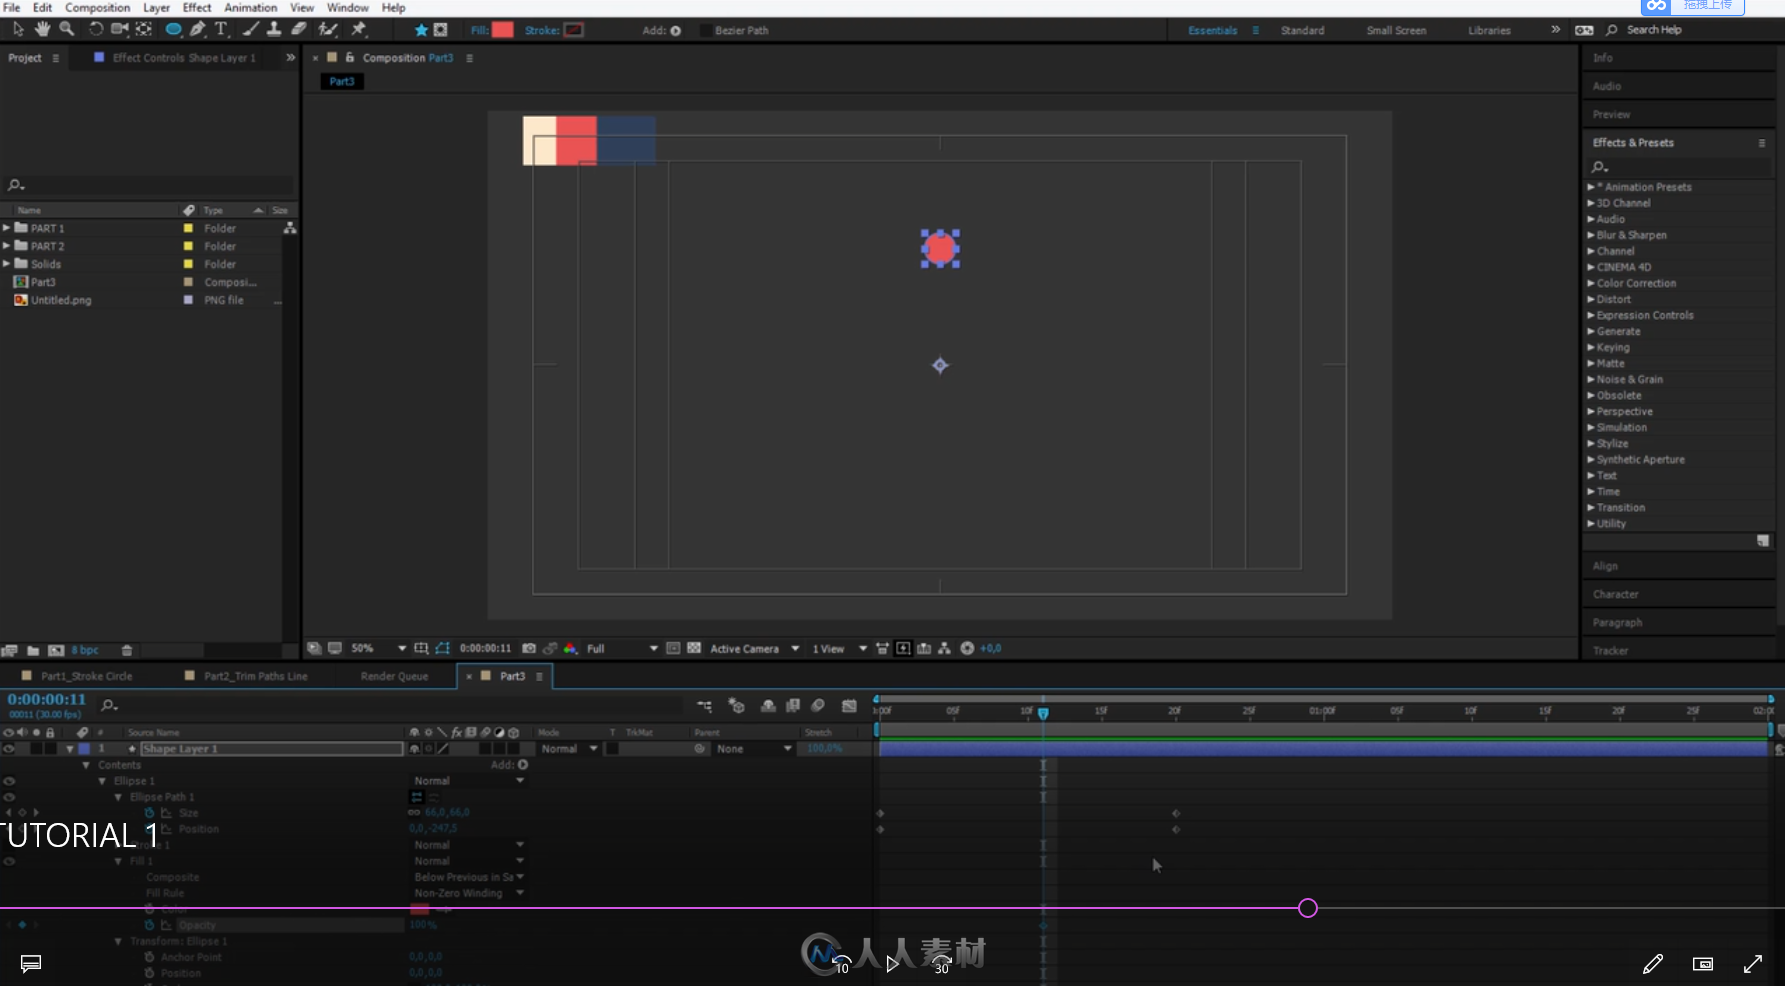The width and height of the screenshot is (1785, 986).
Task: Select the Unified Camera tool
Action: (120, 30)
